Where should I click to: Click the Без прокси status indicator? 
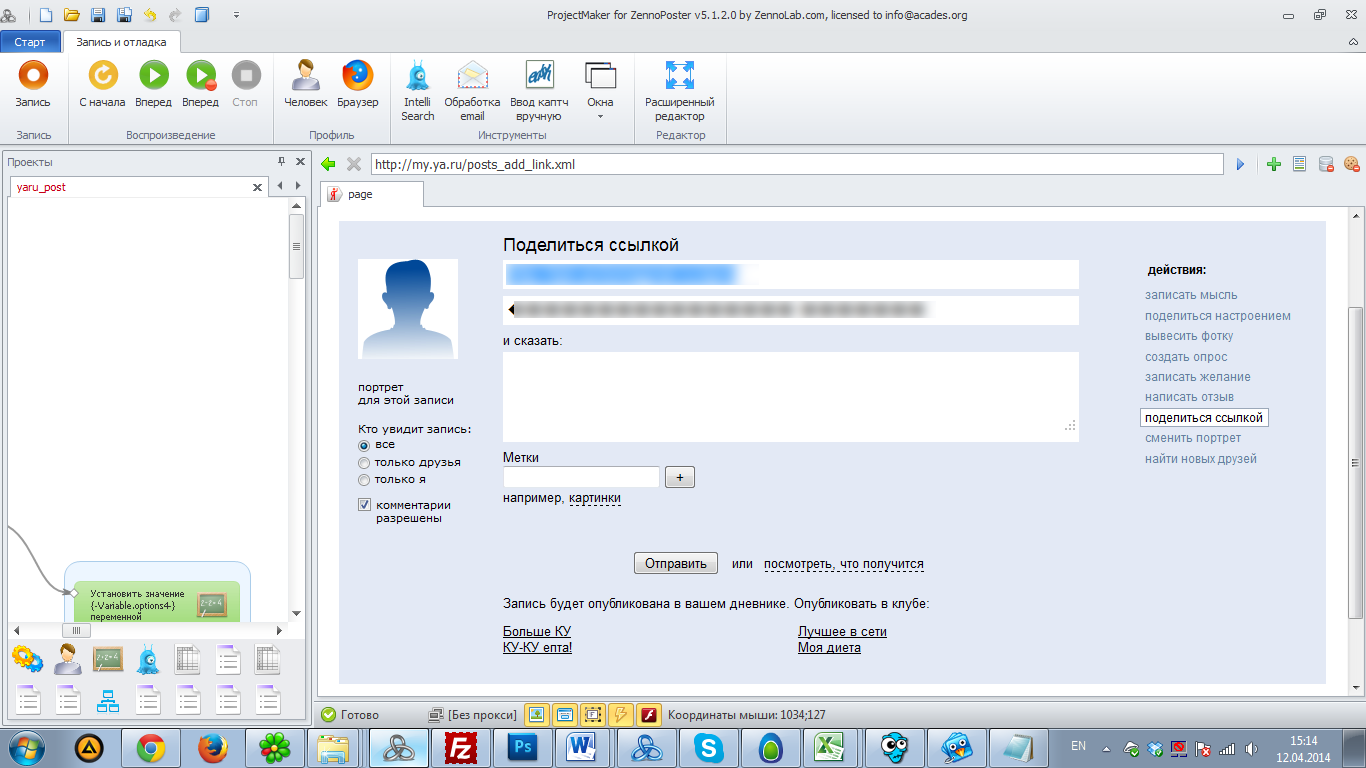pyautogui.click(x=473, y=715)
